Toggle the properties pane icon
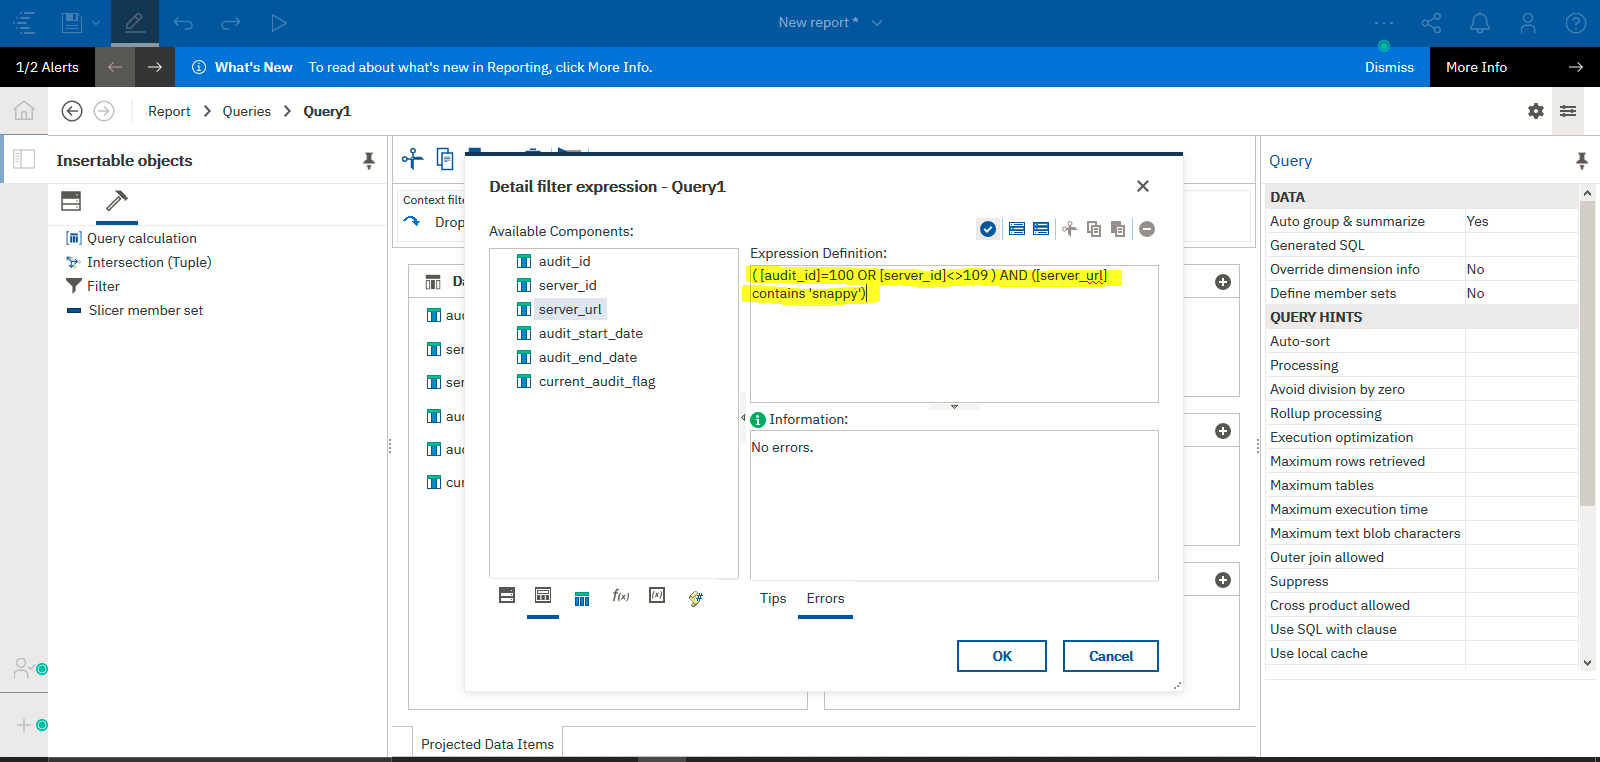The image size is (1600, 762). [1568, 111]
